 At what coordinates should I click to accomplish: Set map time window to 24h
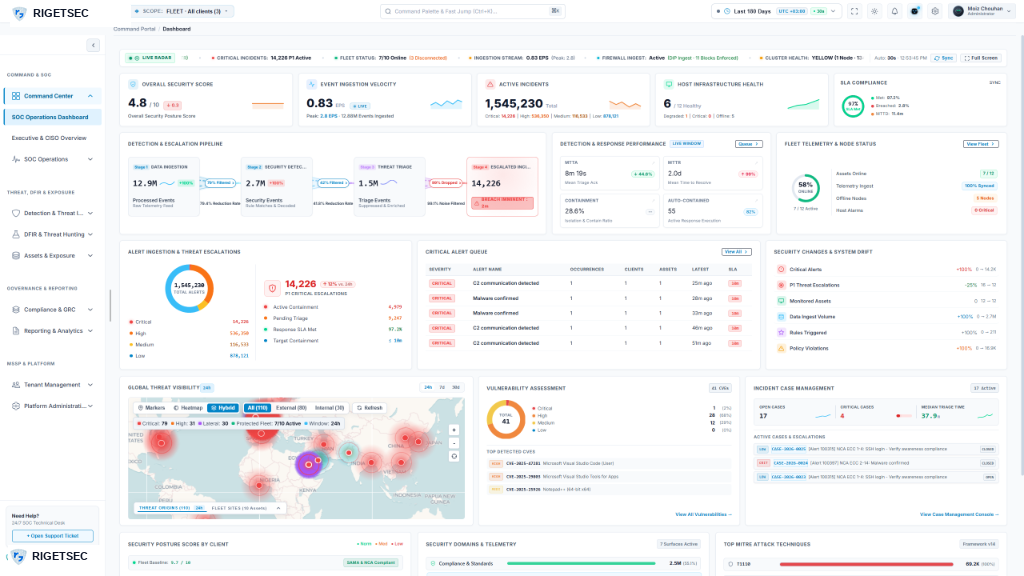point(428,387)
